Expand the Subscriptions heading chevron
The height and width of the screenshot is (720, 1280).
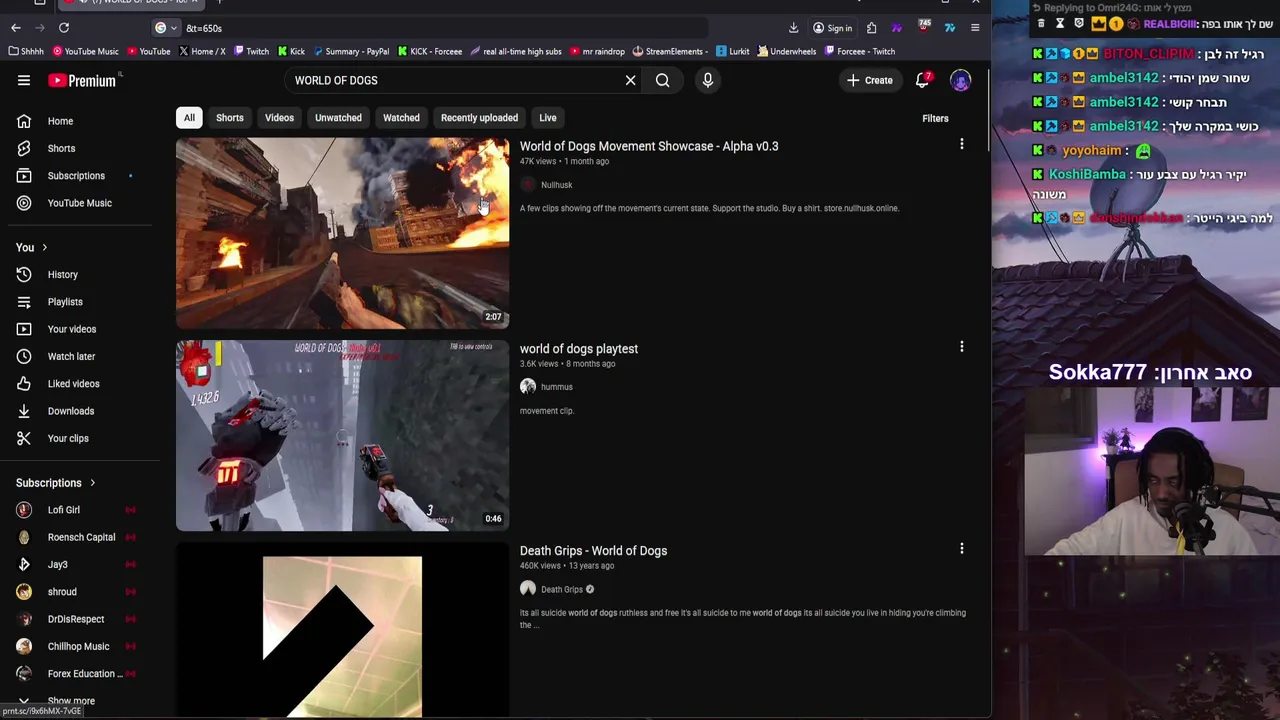pos(92,483)
